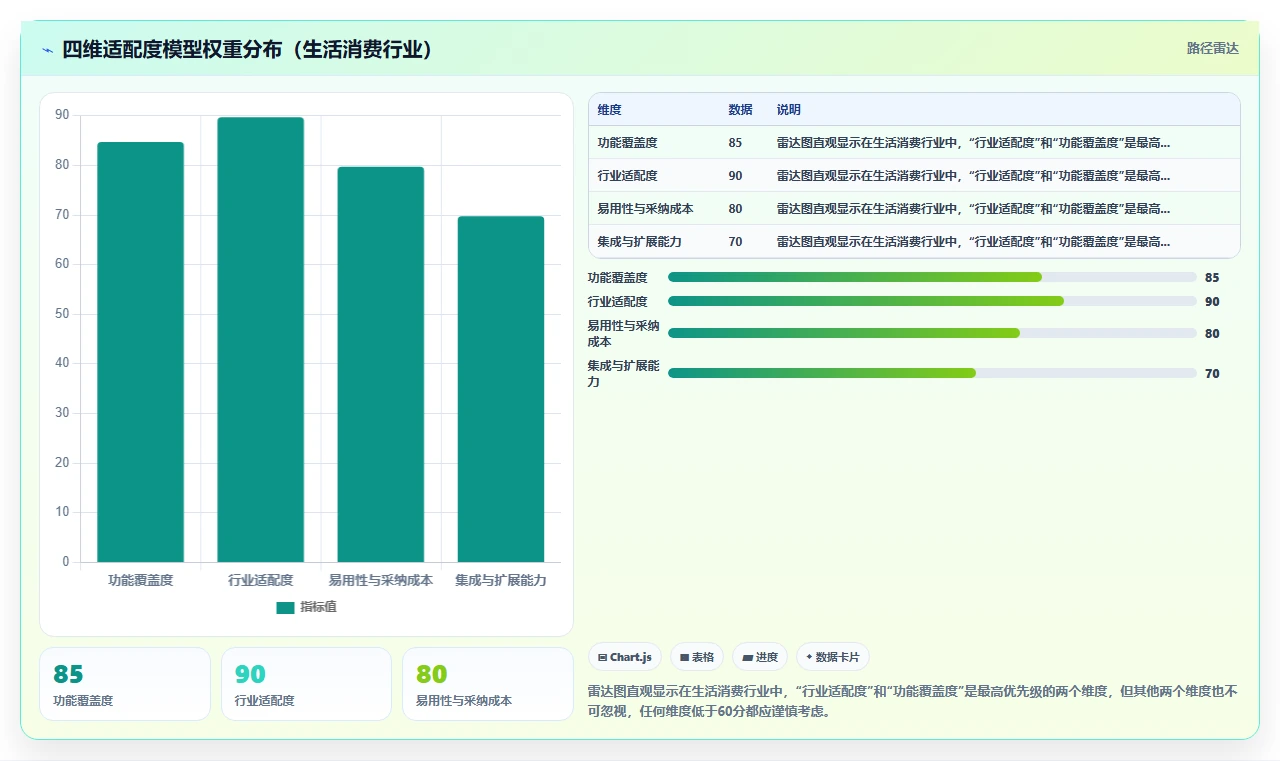The image size is (1280, 761).
Task: Click the 指标值 legend text
Action: coord(318,607)
